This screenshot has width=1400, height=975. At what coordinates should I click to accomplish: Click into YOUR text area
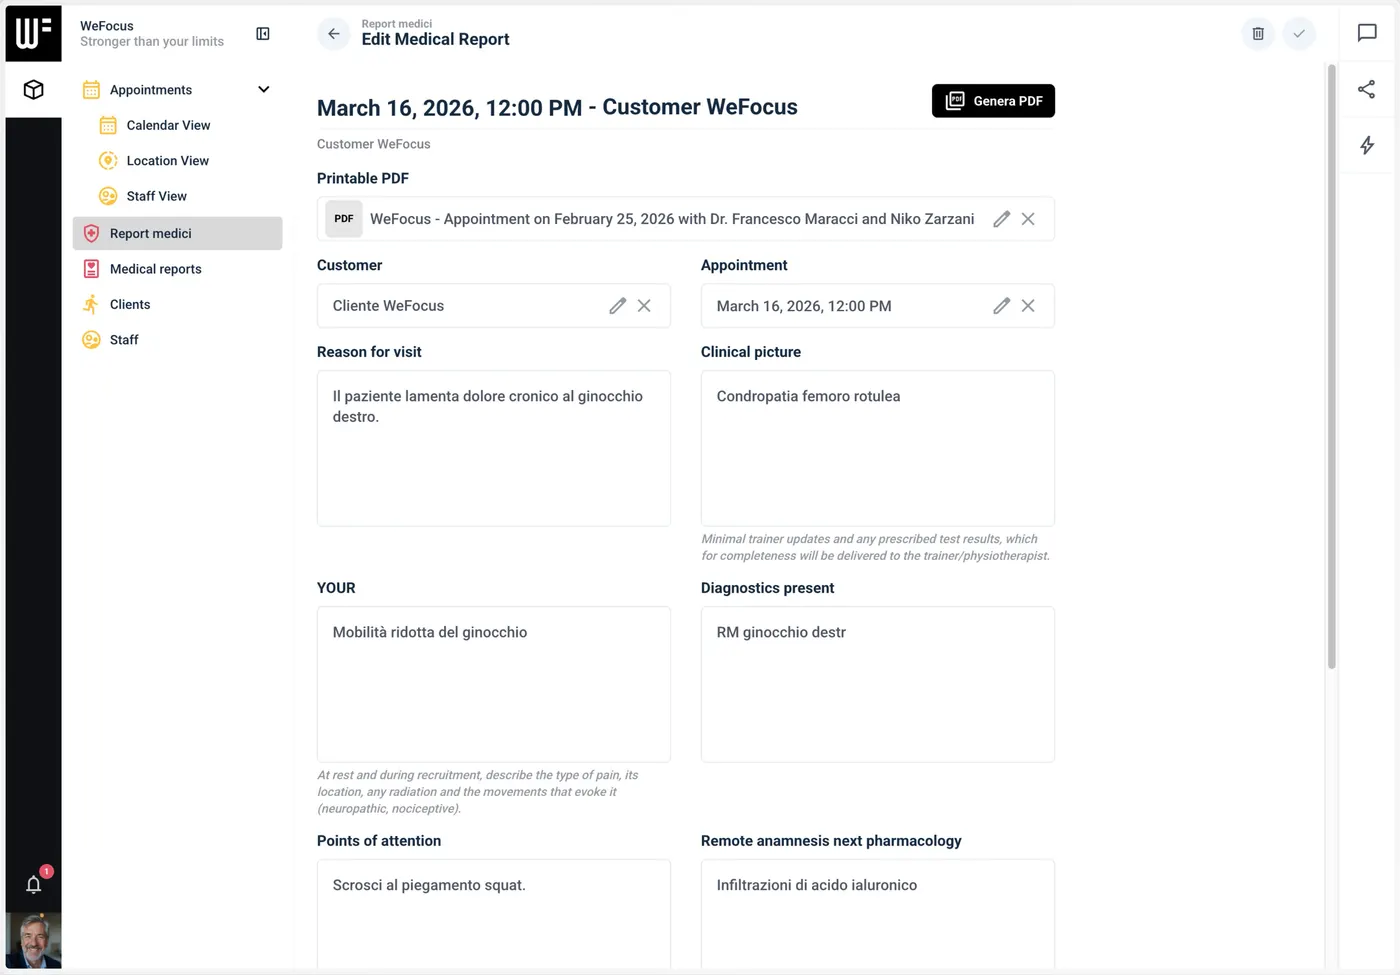click(x=494, y=684)
